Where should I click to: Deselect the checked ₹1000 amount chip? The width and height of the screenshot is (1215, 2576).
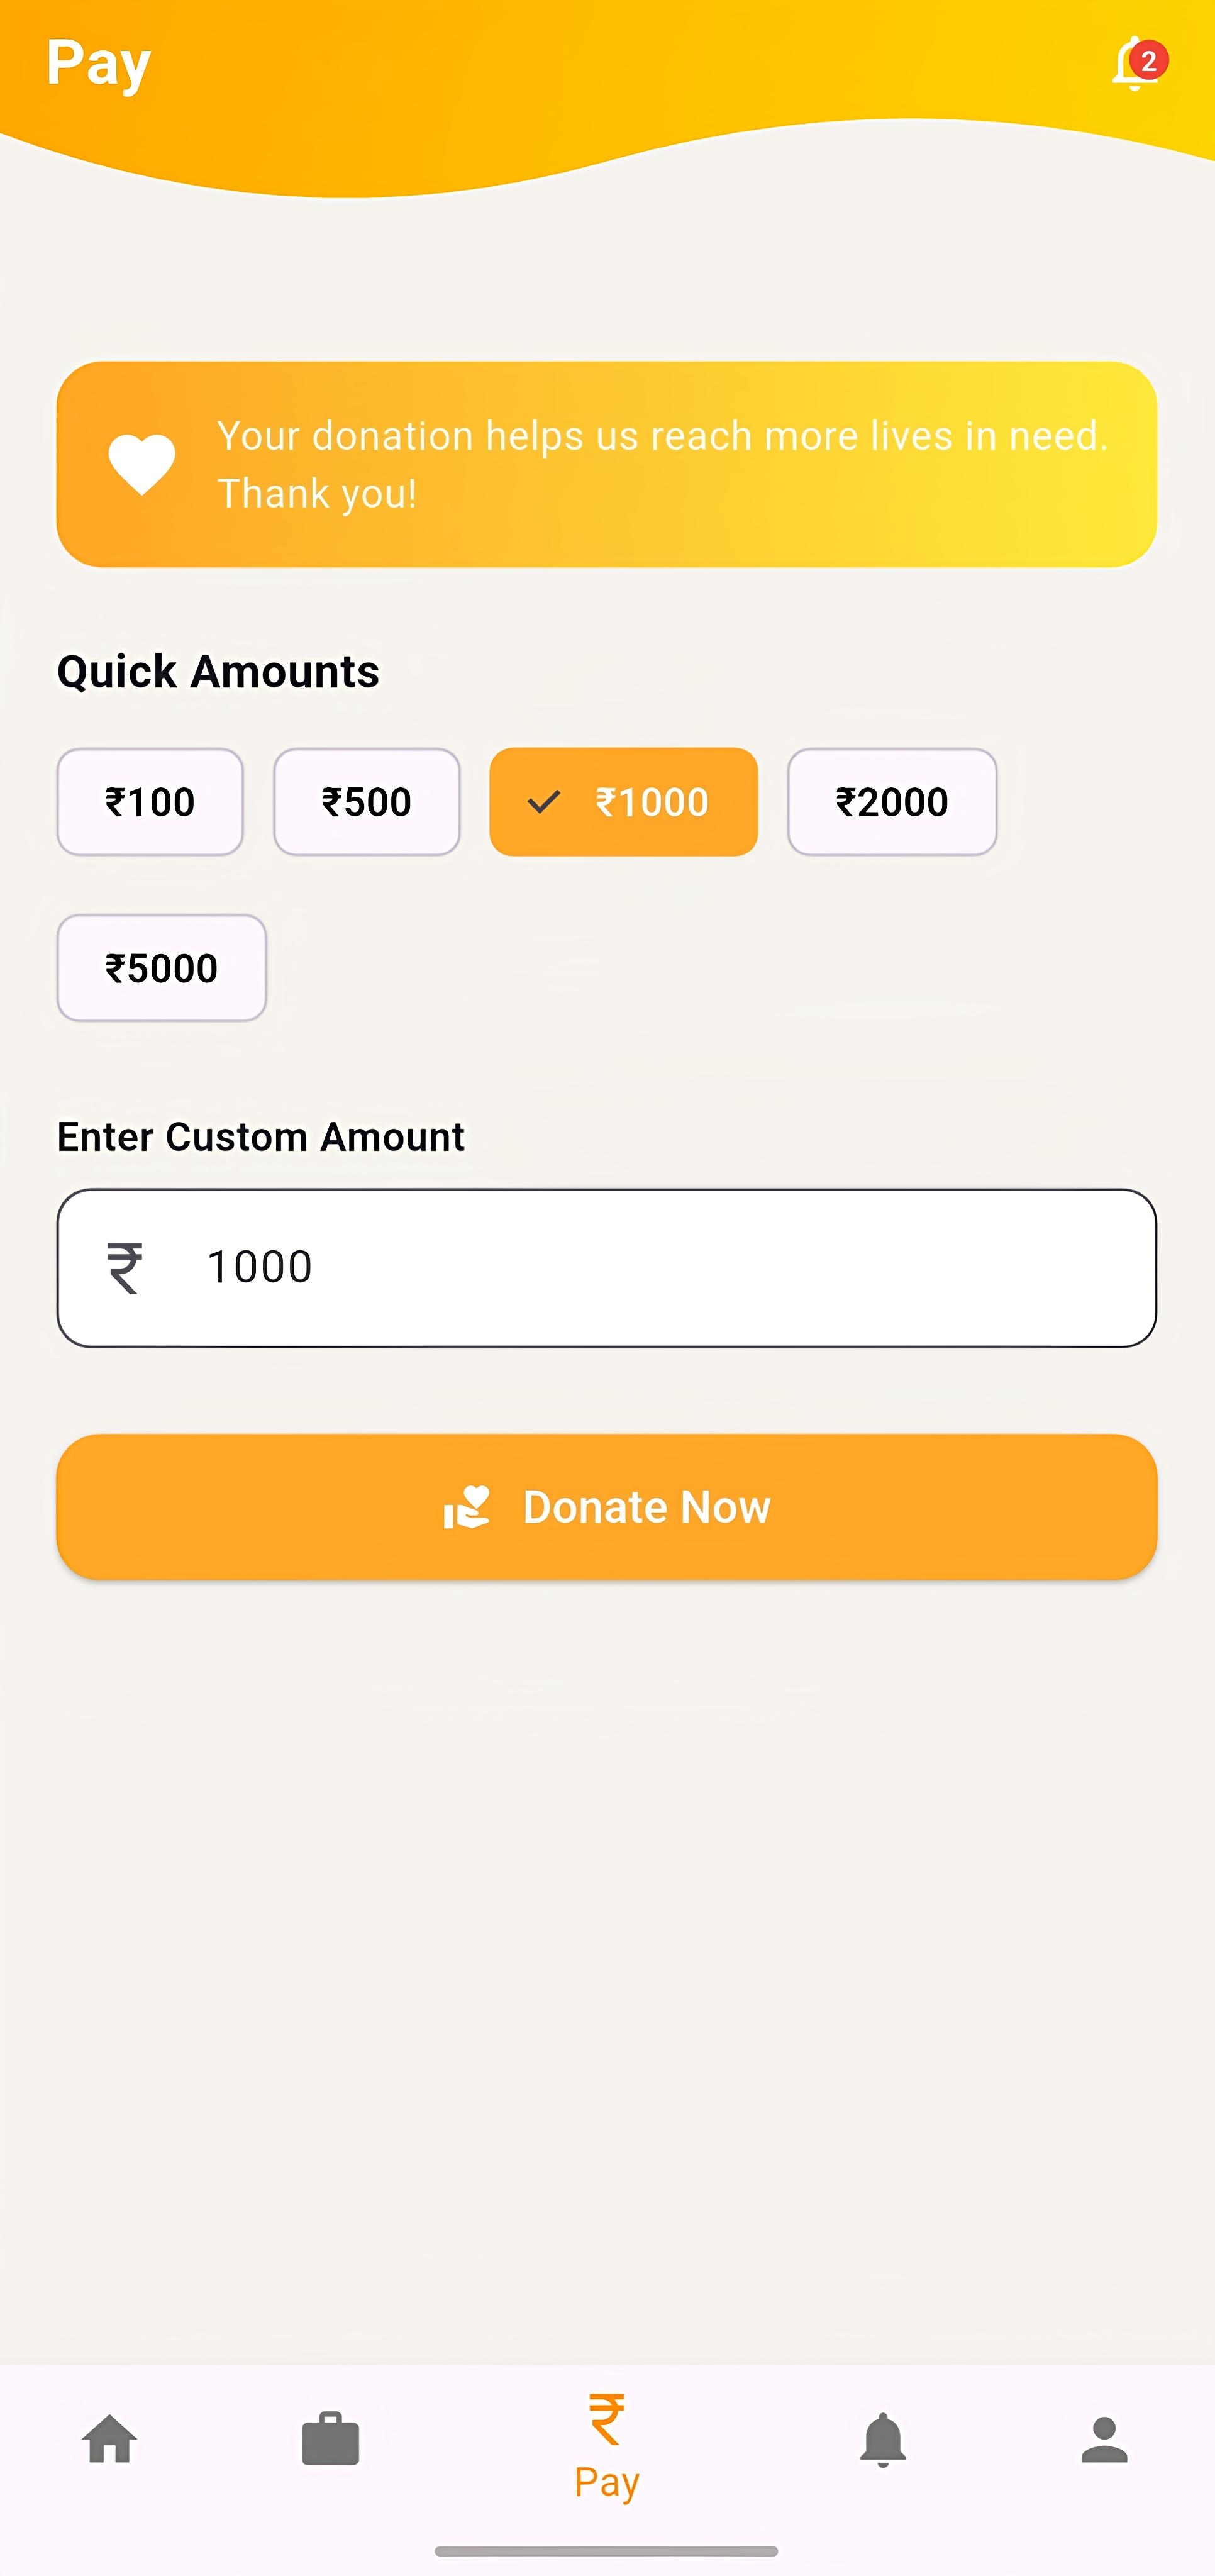click(623, 802)
